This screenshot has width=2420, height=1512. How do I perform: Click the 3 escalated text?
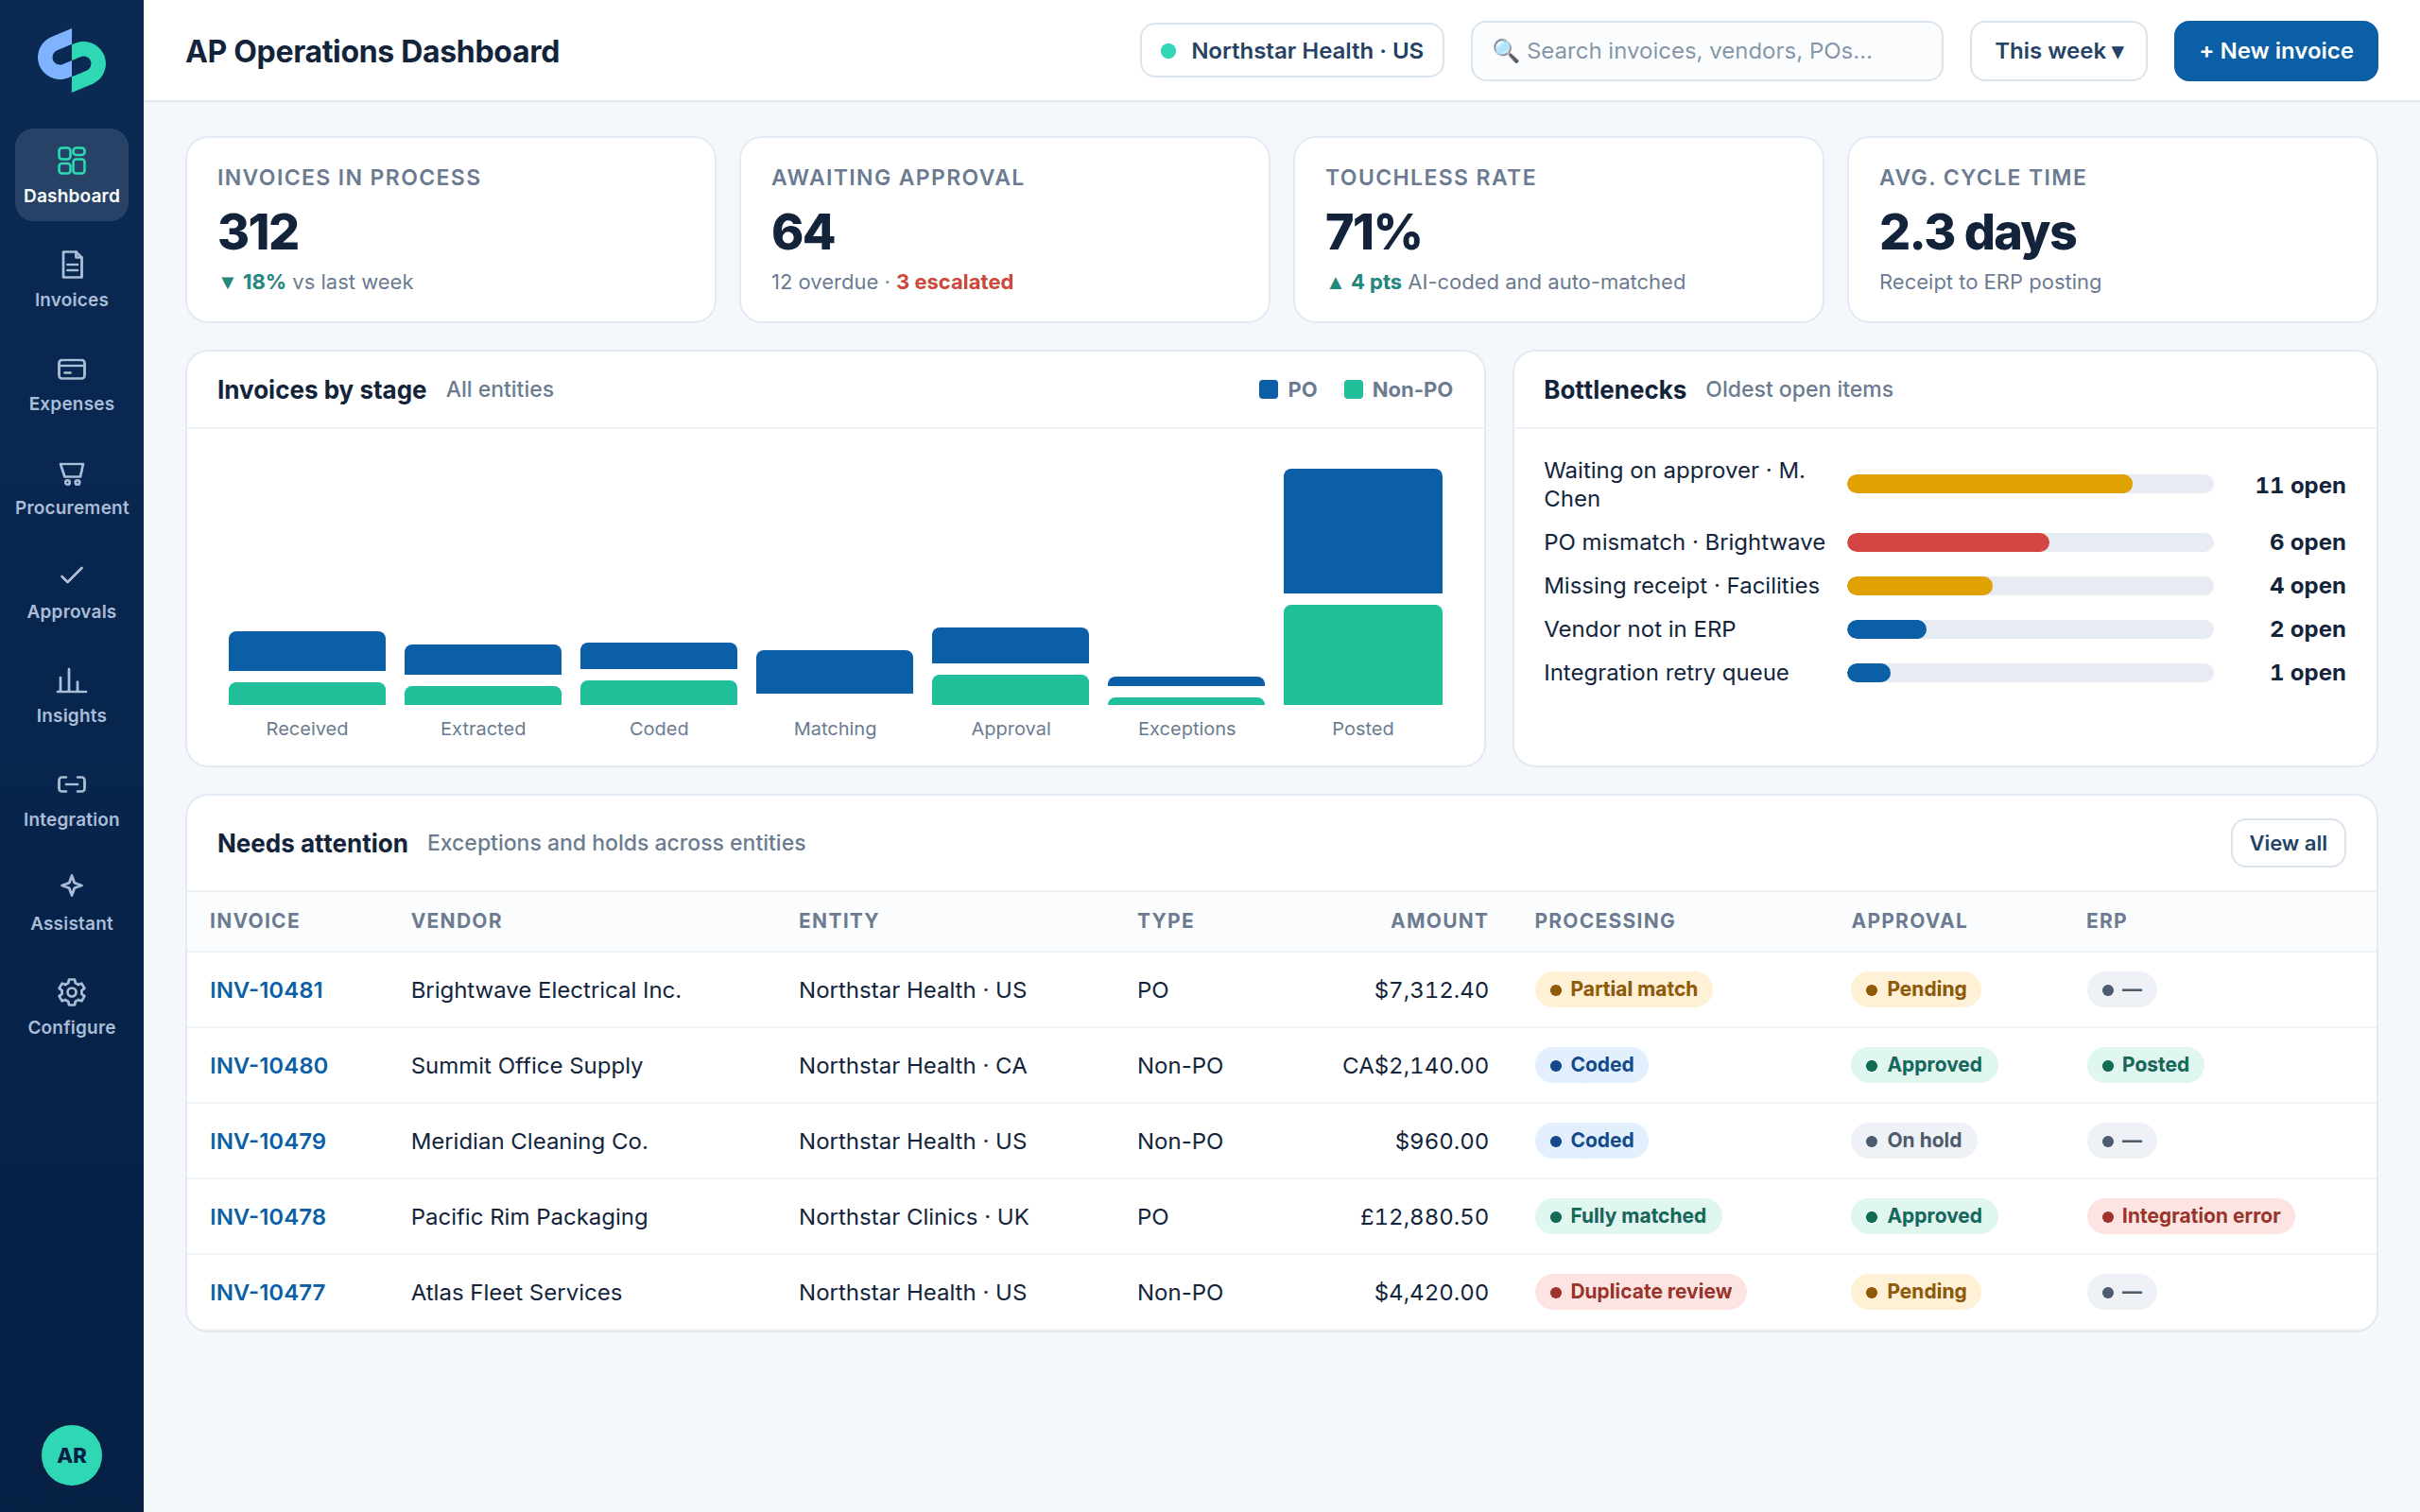click(x=954, y=282)
